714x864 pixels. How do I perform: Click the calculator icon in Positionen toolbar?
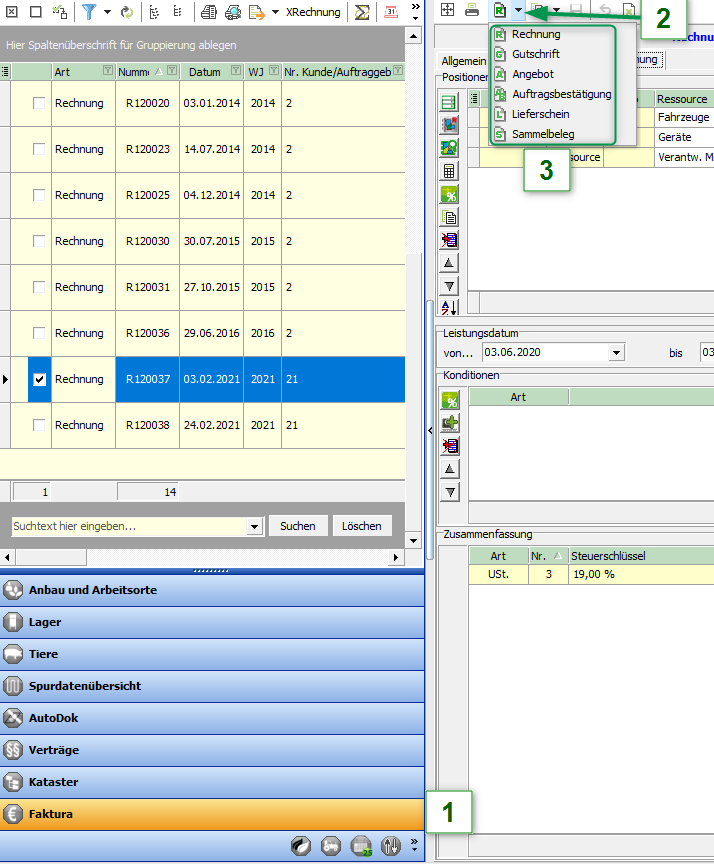pyautogui.click(x=449, y=171)
